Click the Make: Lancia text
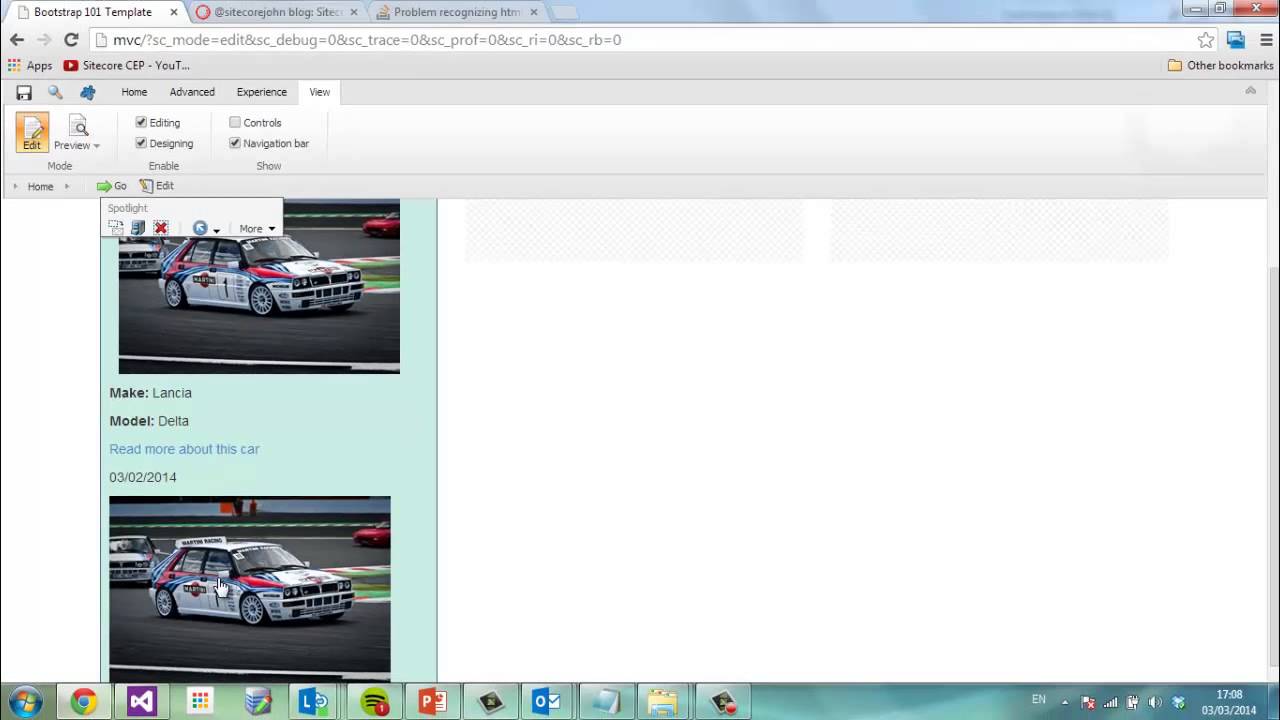 pos(150,393)
